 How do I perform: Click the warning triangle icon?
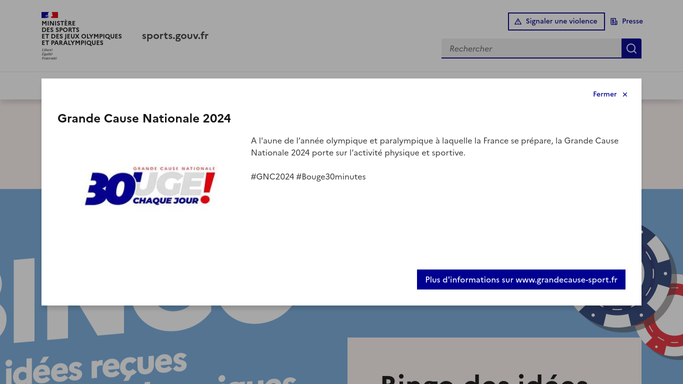pyautogui.click(x=517, y=21)
